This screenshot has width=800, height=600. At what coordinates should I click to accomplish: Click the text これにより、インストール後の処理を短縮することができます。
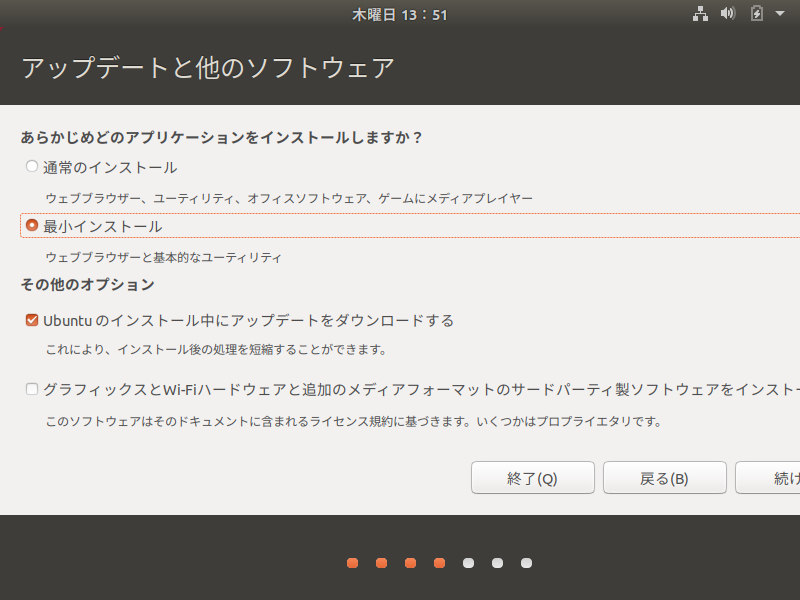[216, 349]
